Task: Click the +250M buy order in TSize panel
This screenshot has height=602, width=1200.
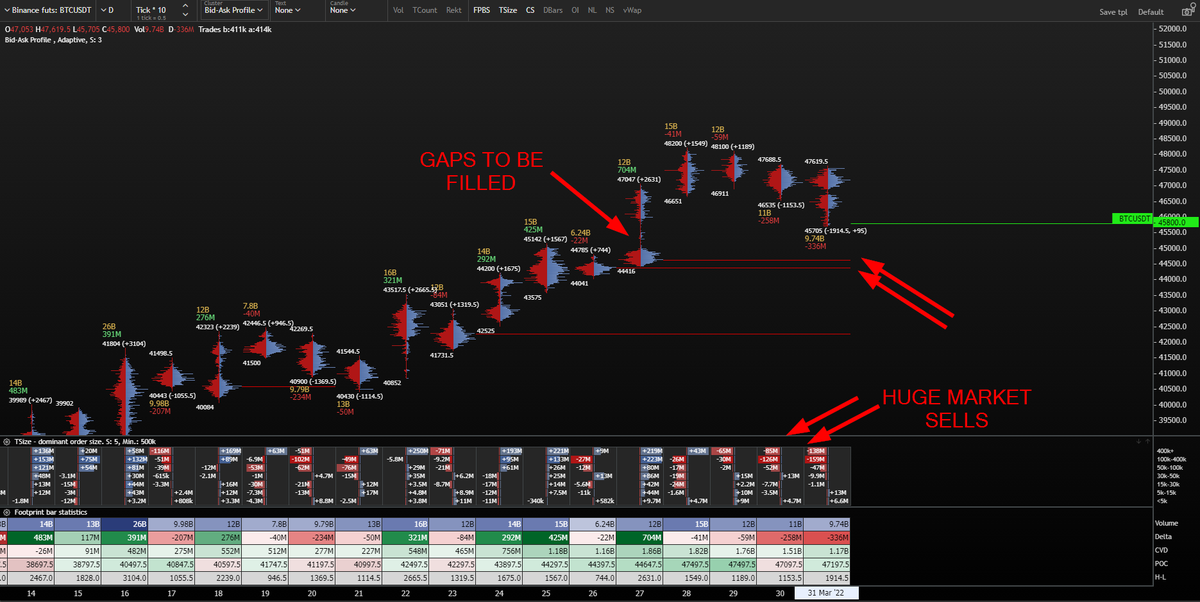Action: tap(419, 451)
